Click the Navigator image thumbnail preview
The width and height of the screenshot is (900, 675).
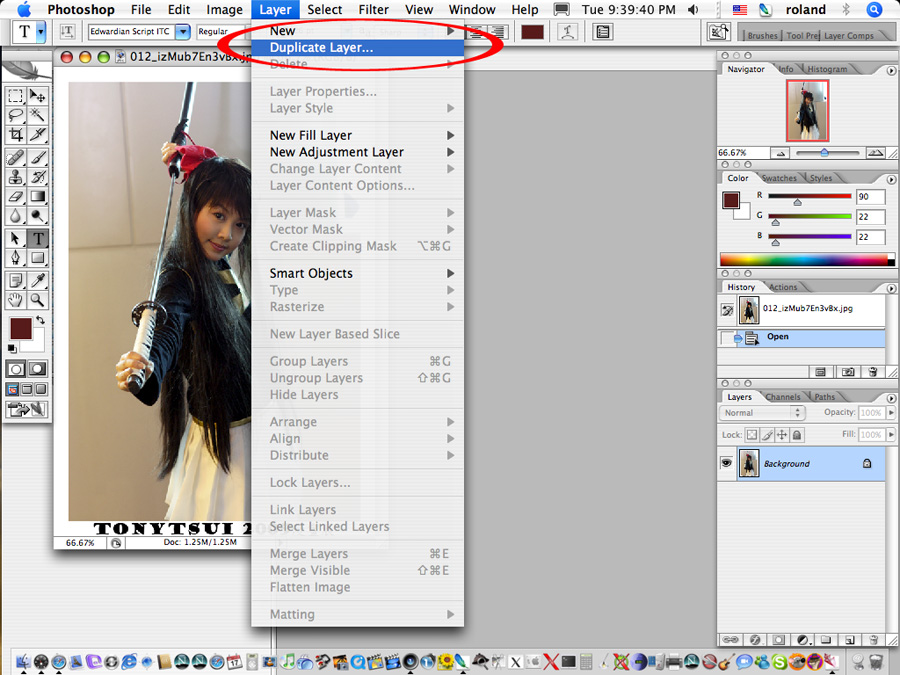806,110
